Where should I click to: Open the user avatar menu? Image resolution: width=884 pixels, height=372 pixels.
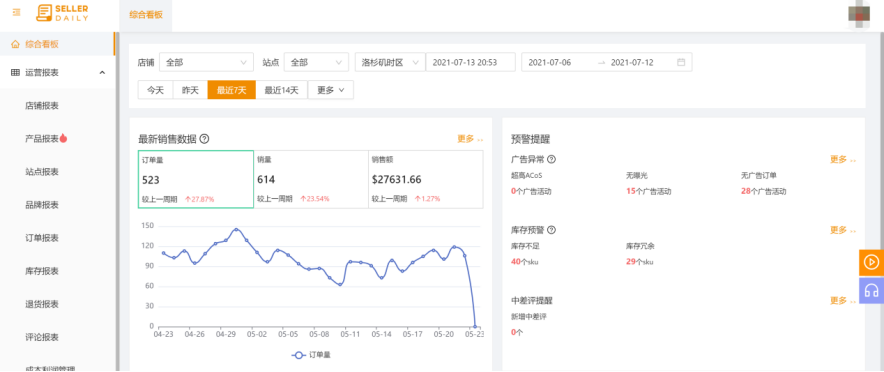click(x=860, y=14)
